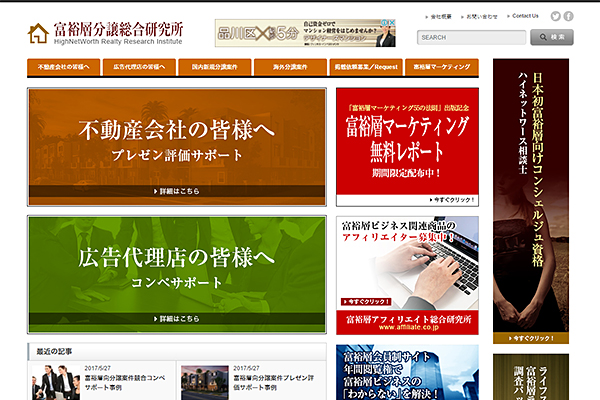Open the affiliate.co.jp keyboard banner
This screenshot has height=400, width=600.
click(x=407, y=274)
